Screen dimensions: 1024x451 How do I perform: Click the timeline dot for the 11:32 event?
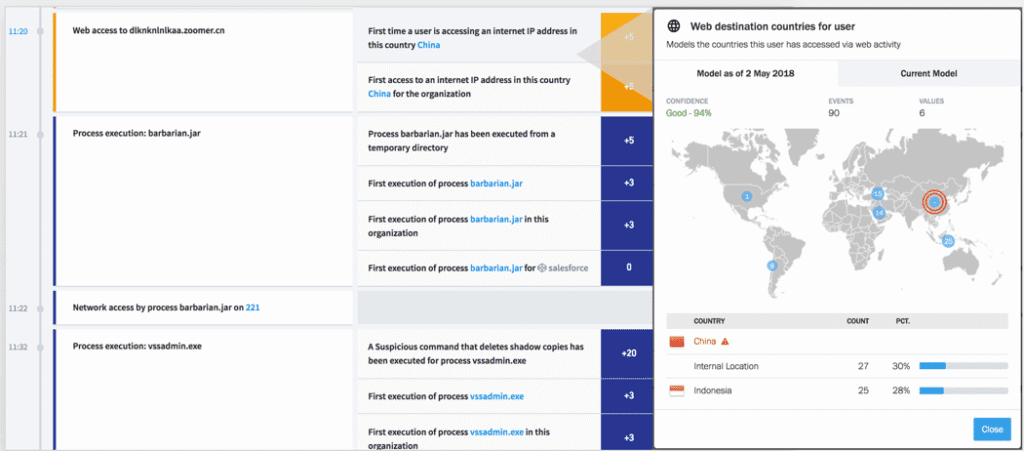point(40,346)
